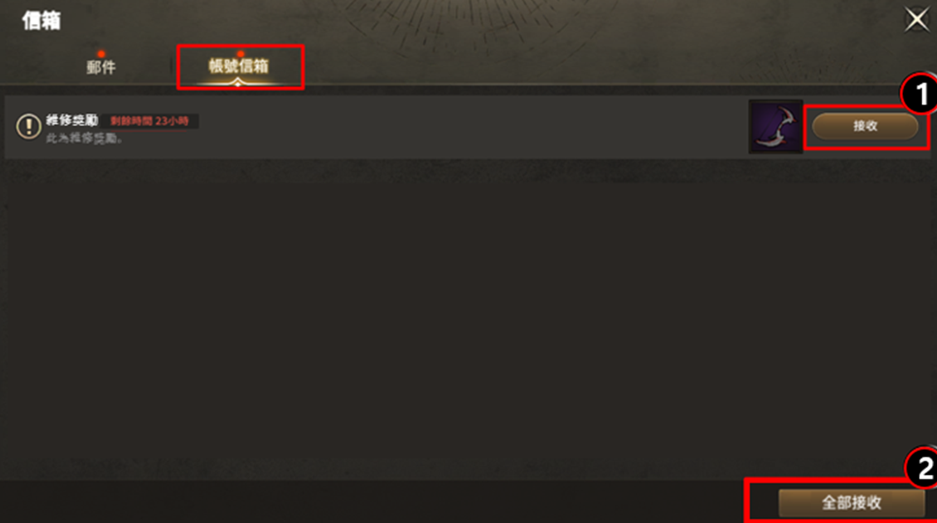The height and width of the screenshot is (523, 937).
Task: Open the 維修獎勵 mail title
Action: pos(72,120)
